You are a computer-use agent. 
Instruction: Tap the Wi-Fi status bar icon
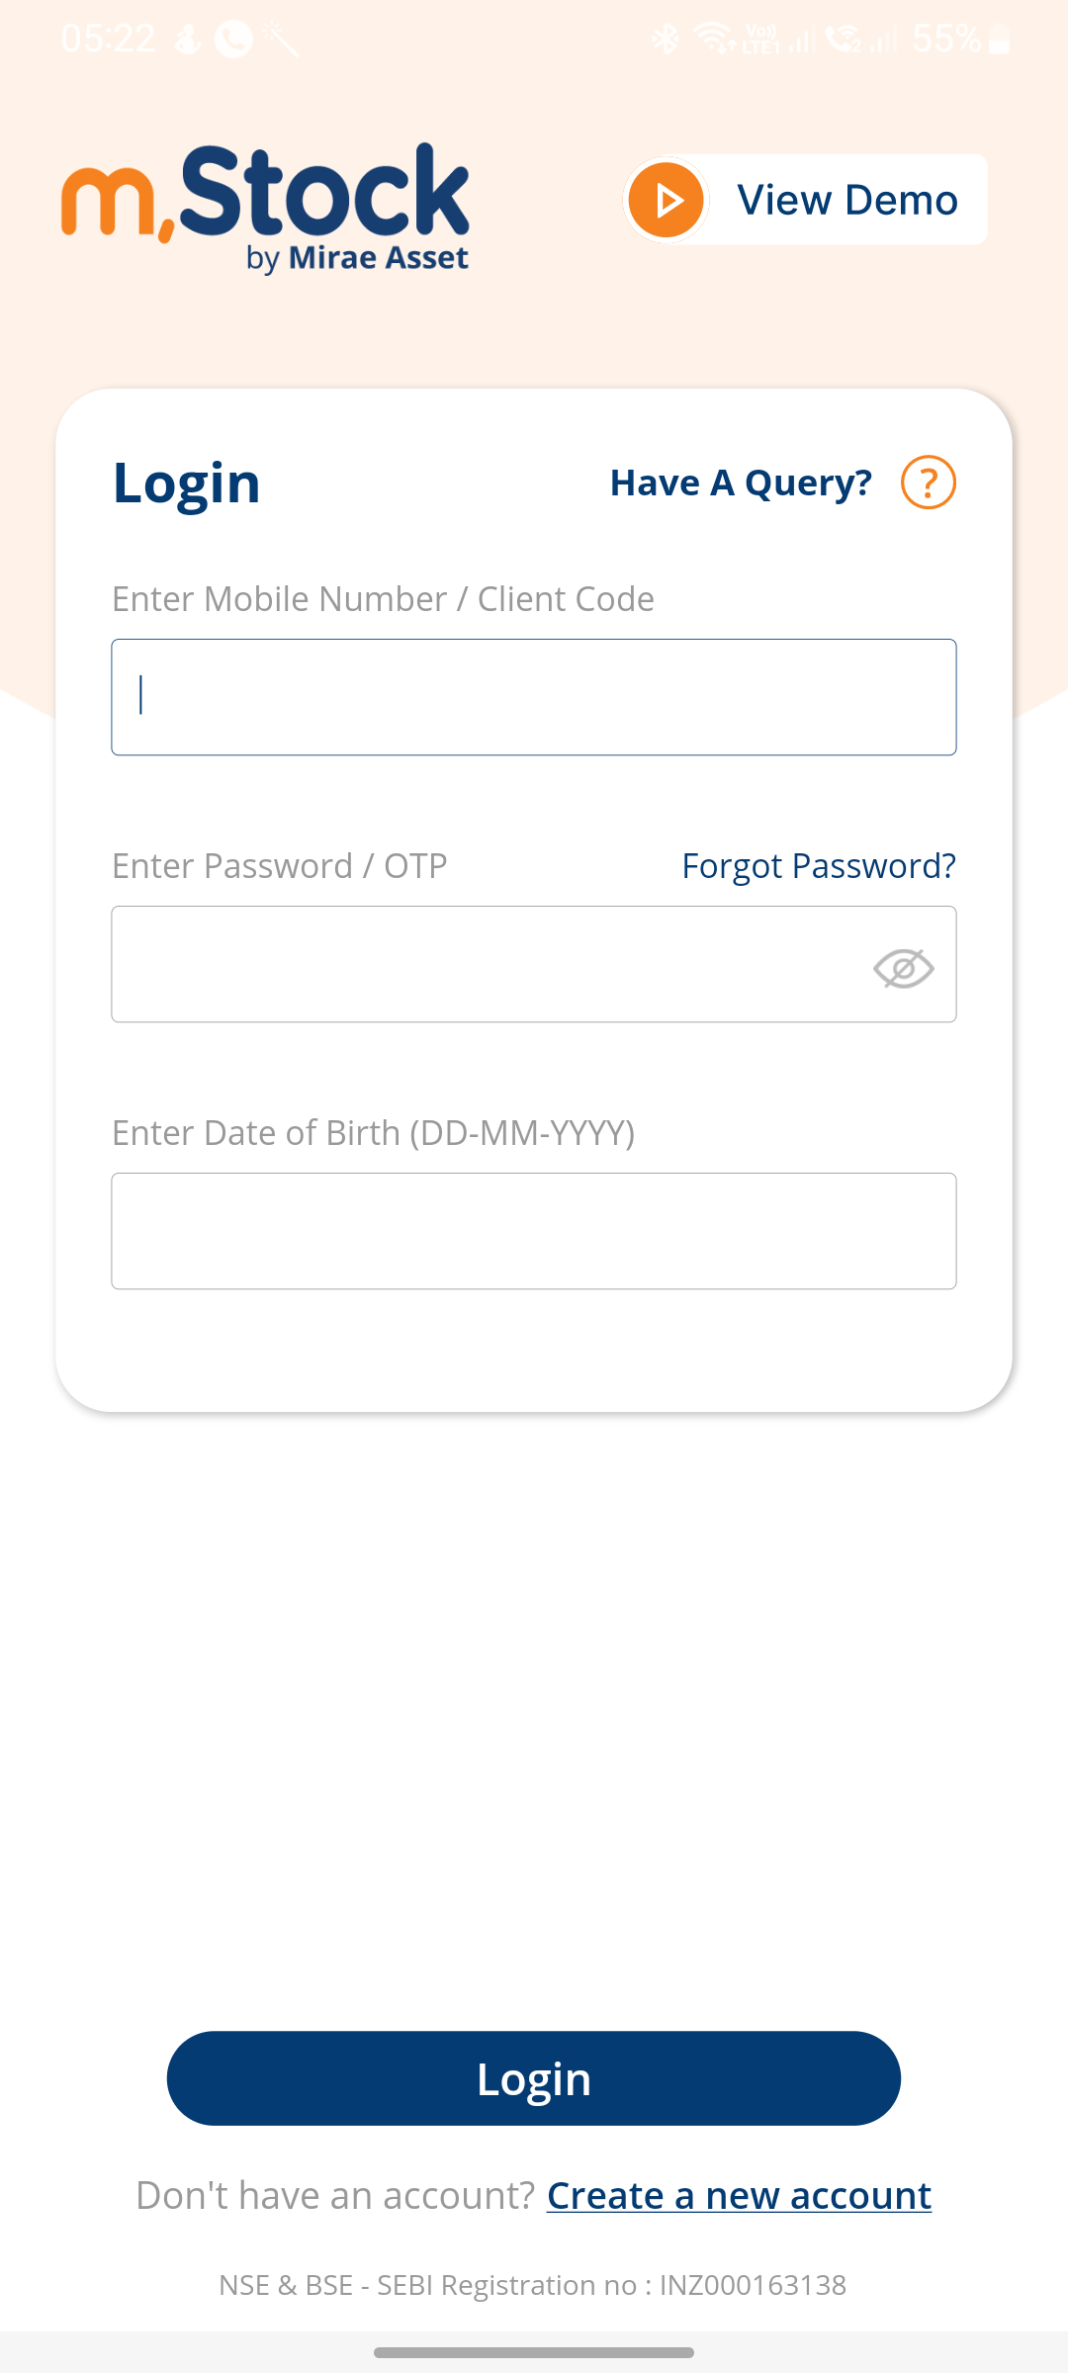[714, 38]
